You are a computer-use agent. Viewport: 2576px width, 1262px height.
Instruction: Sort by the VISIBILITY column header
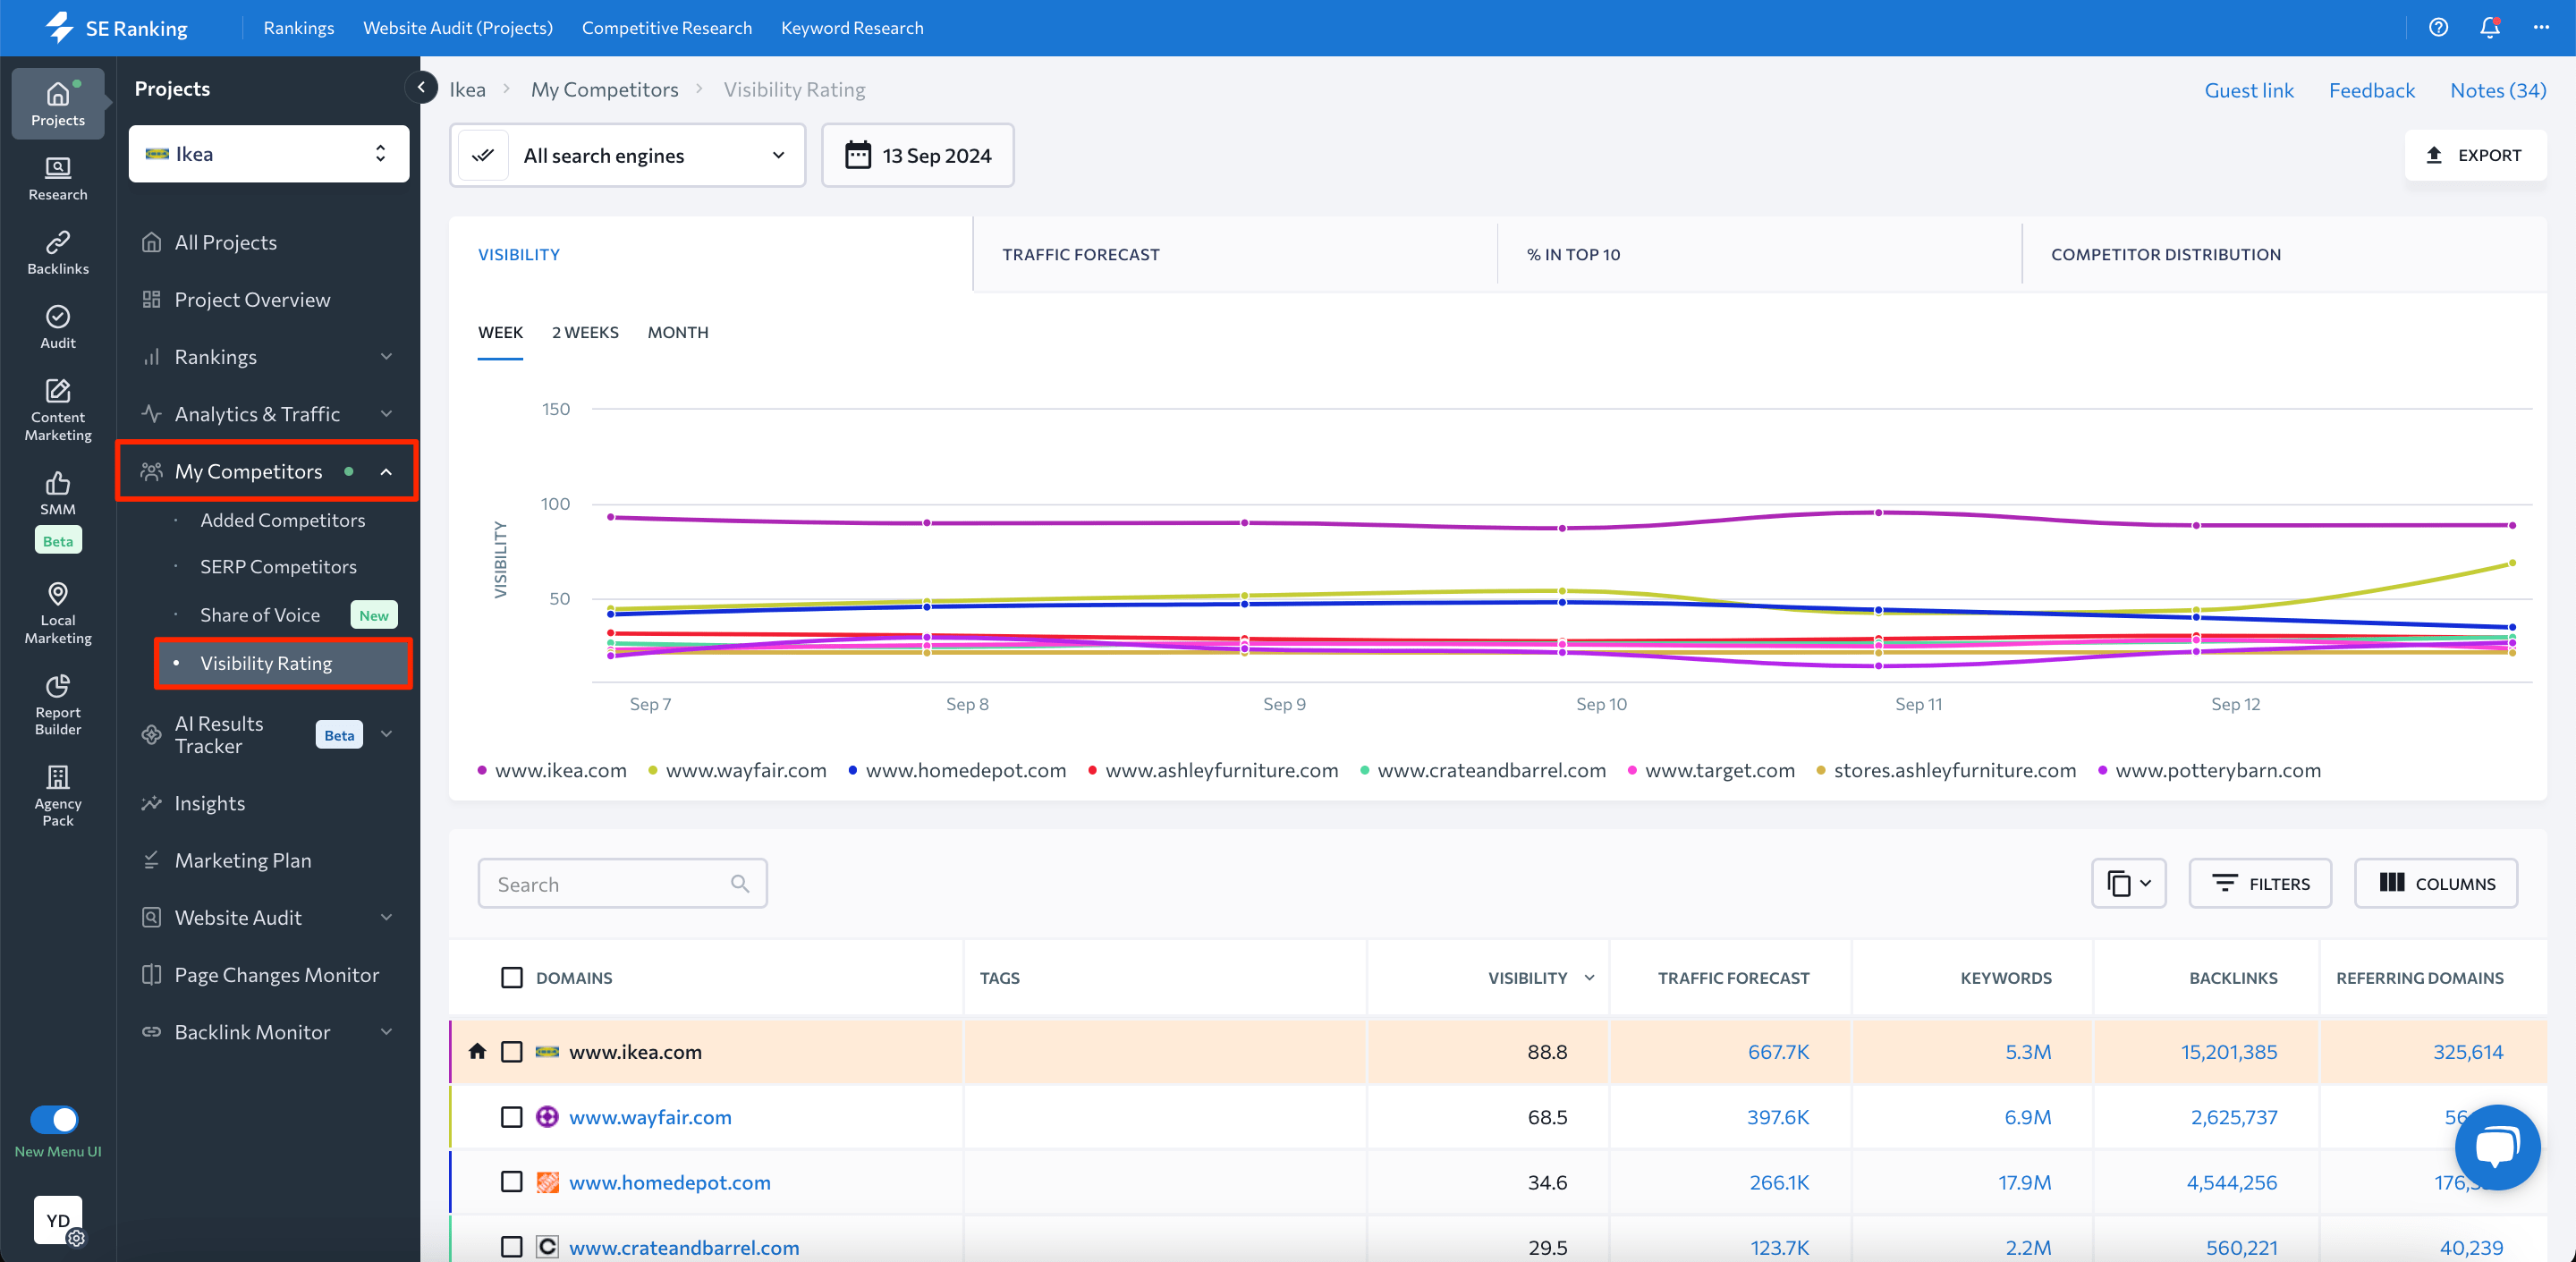(1527, 978)
